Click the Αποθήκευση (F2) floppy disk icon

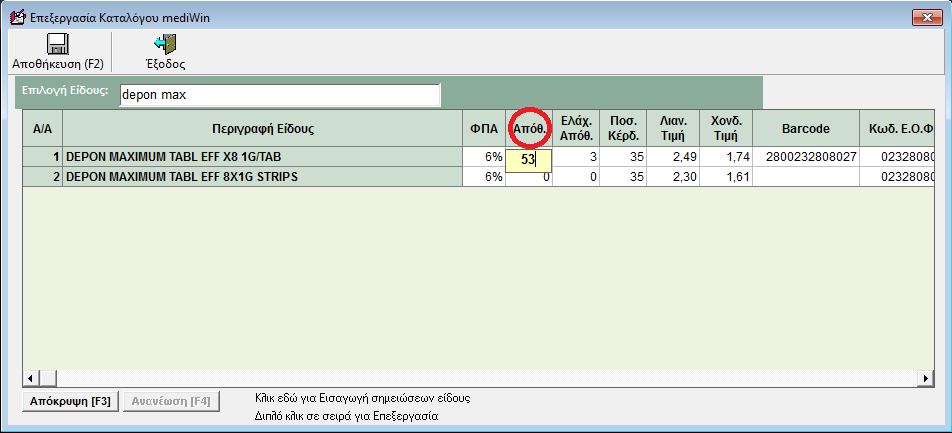coord(58,44)
